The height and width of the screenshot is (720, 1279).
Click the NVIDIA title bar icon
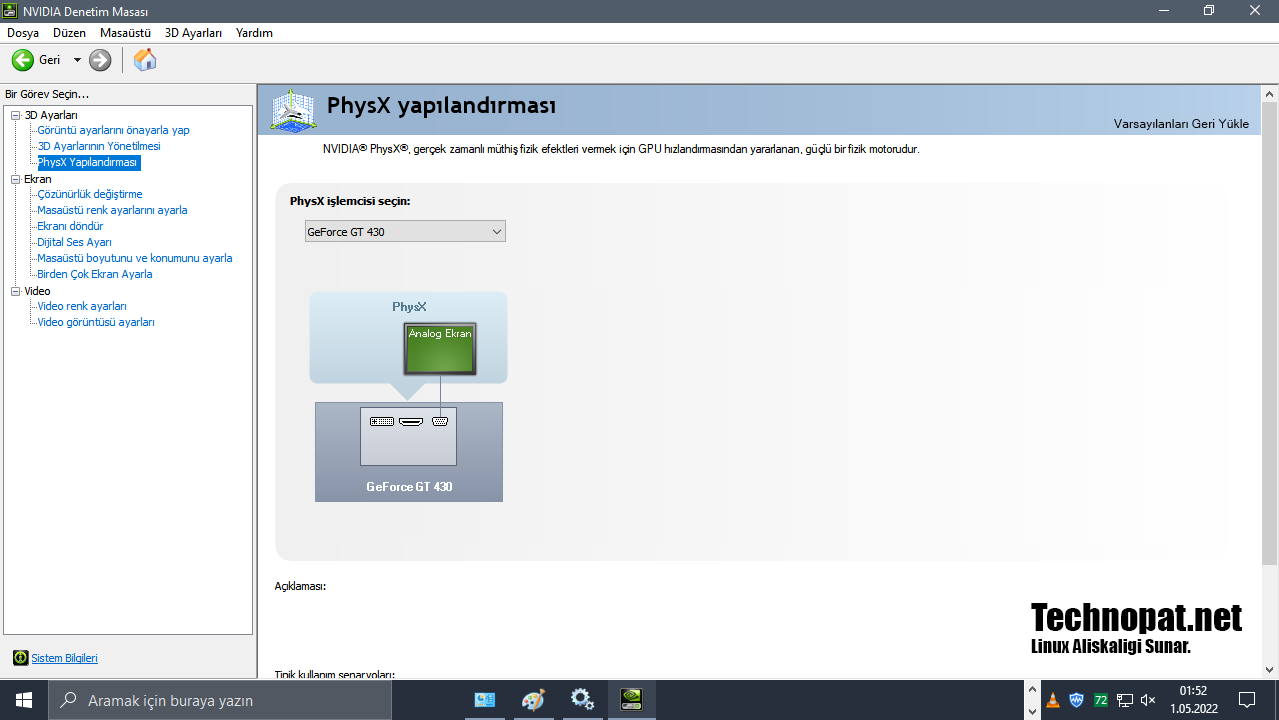point(11,11)
